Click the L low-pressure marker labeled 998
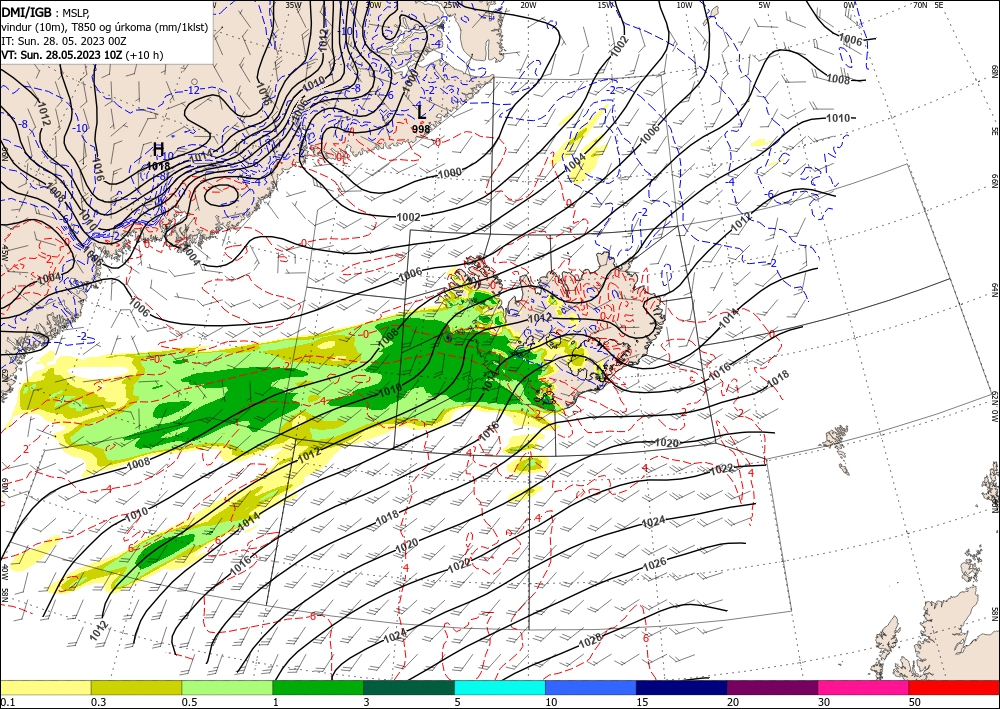Screen dimensions: 1000x709 point(421,111)
